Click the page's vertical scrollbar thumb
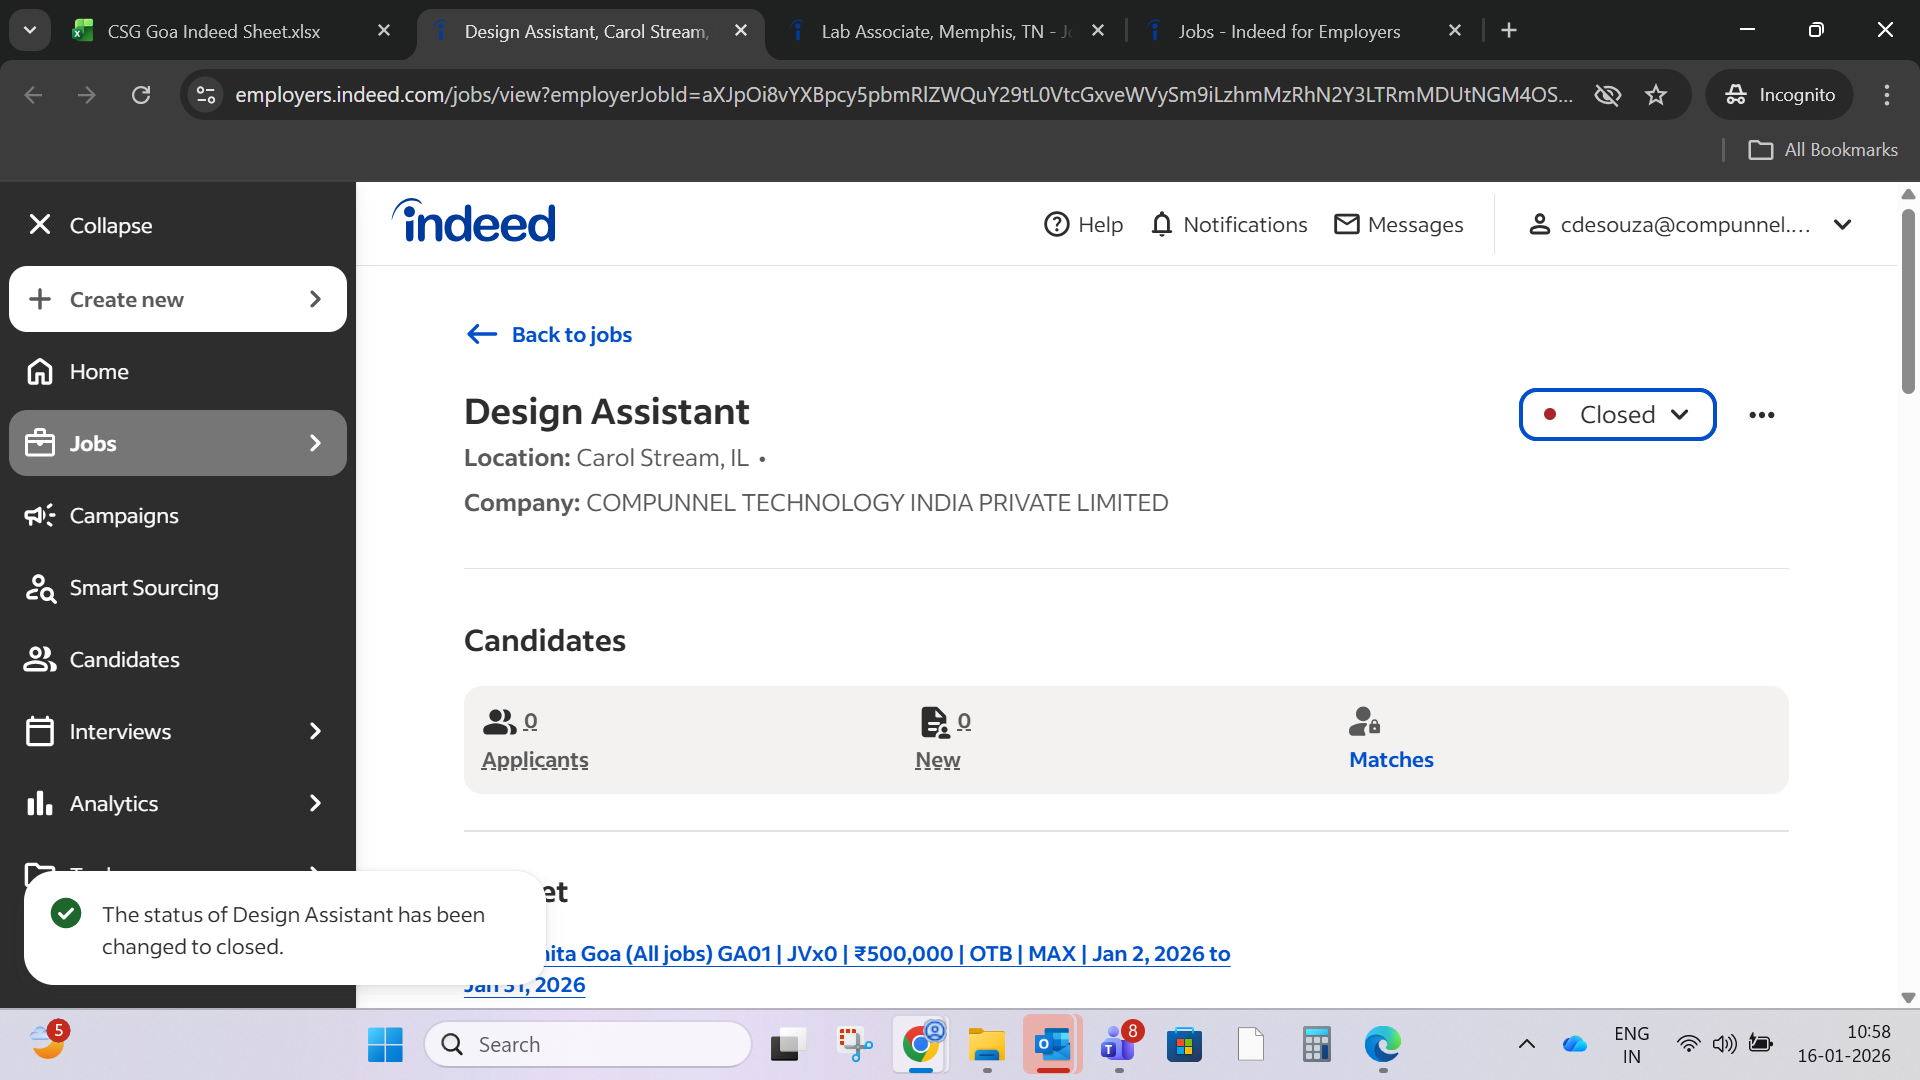This screenshot has width=1920, height=1080. [x=1908, y=300]
